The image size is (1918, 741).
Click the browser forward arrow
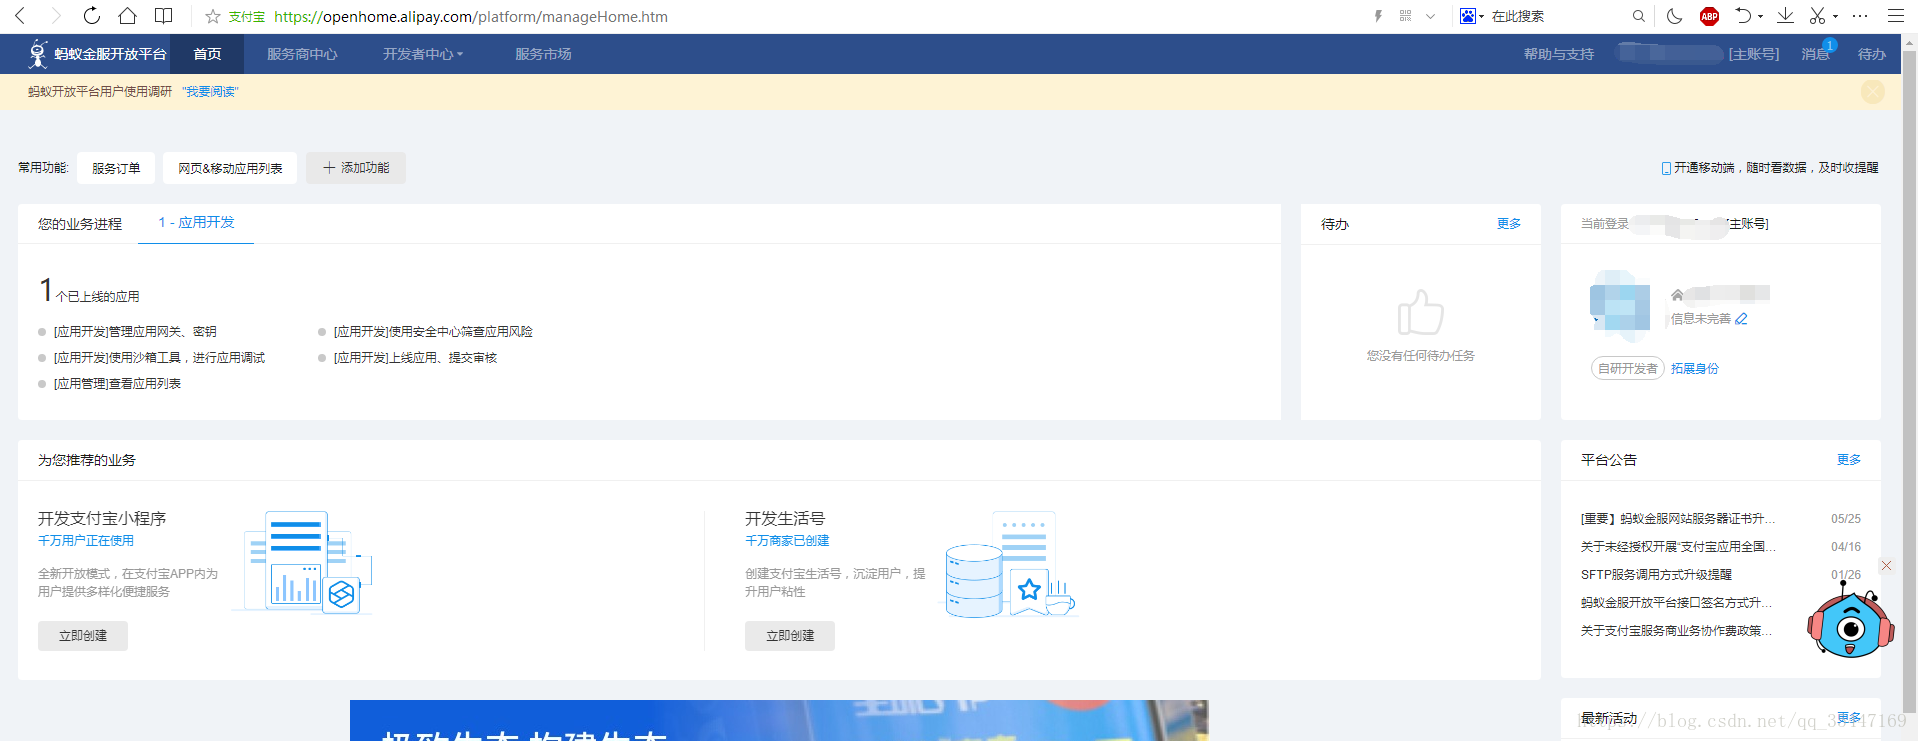(x=55, y=16)
